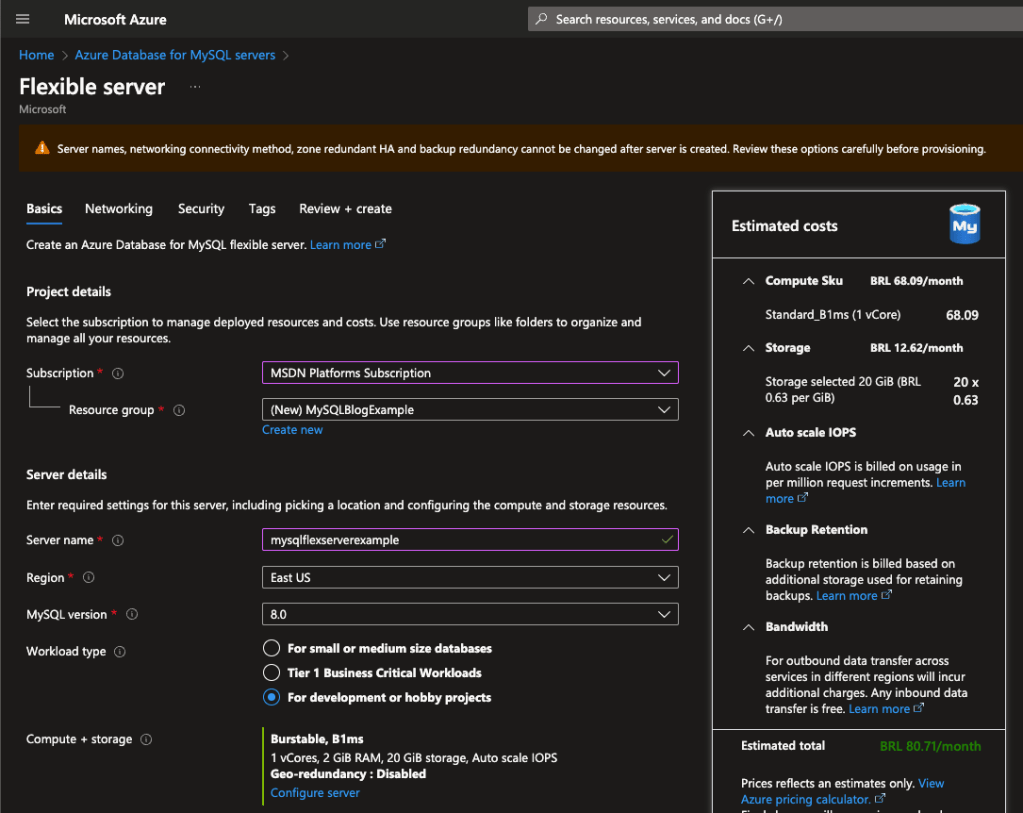Expand the Region dropdown showing East US

coord(469,578)
